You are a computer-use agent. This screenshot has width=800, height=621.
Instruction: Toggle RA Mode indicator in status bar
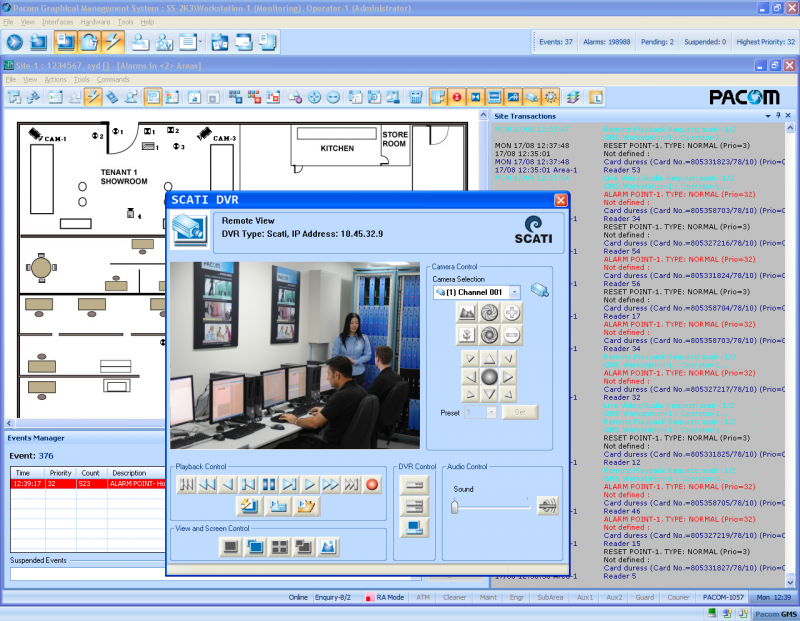pyautogui.click(x=385, y=597)
